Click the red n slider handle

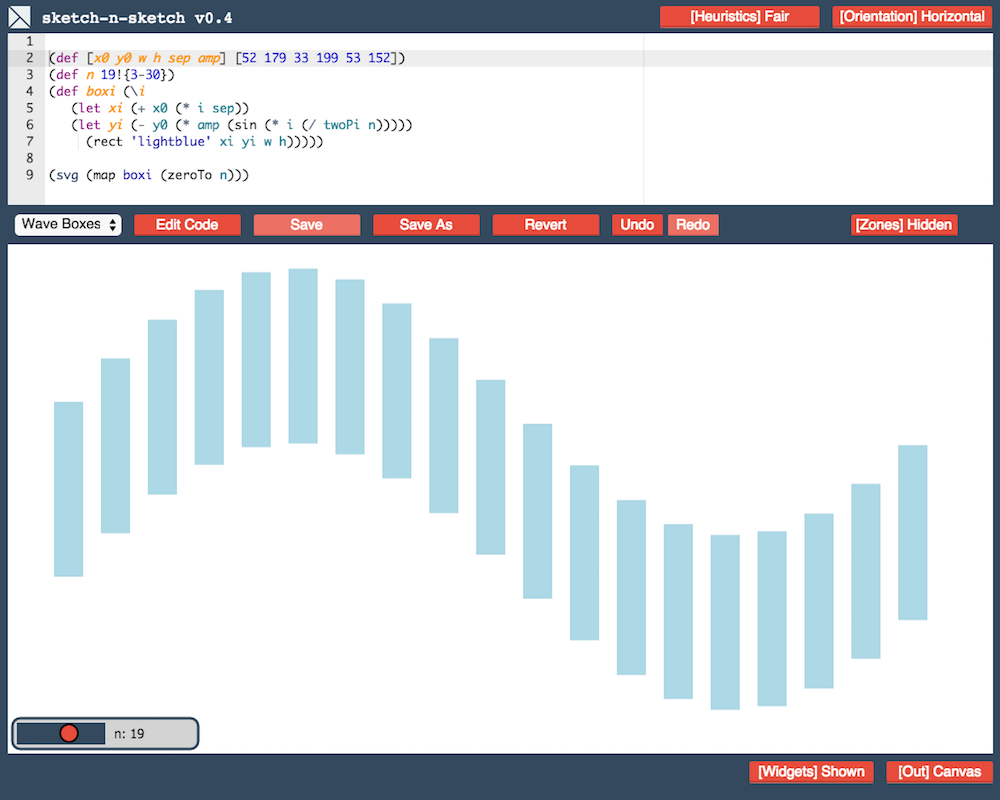point(69,734)
